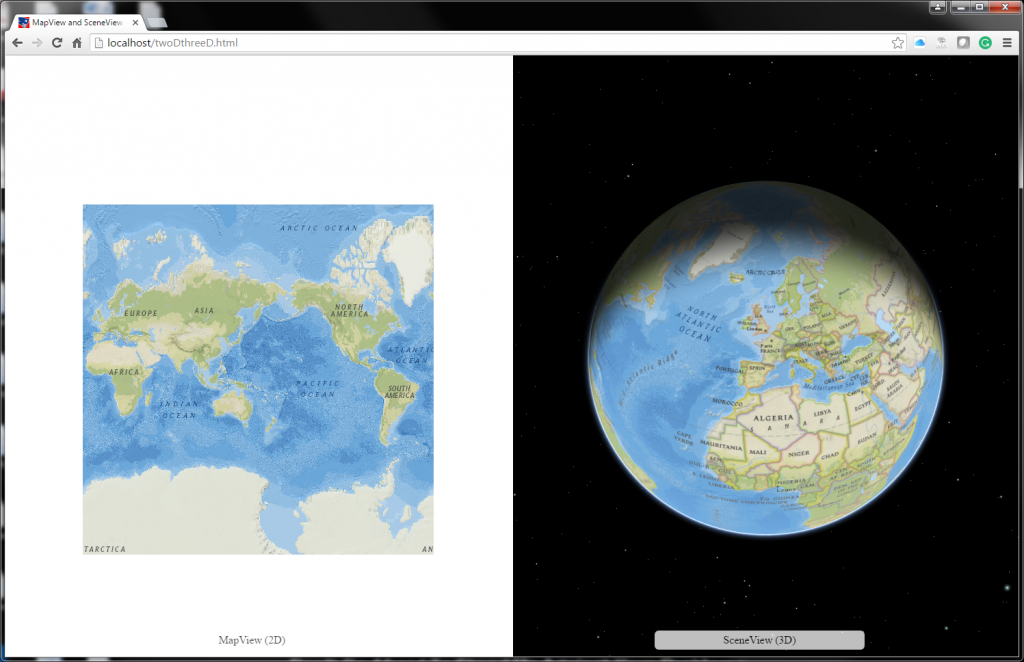
Task: Click the NIGER label on the globe
Action: pyautogui.click(x=798, y=453)
